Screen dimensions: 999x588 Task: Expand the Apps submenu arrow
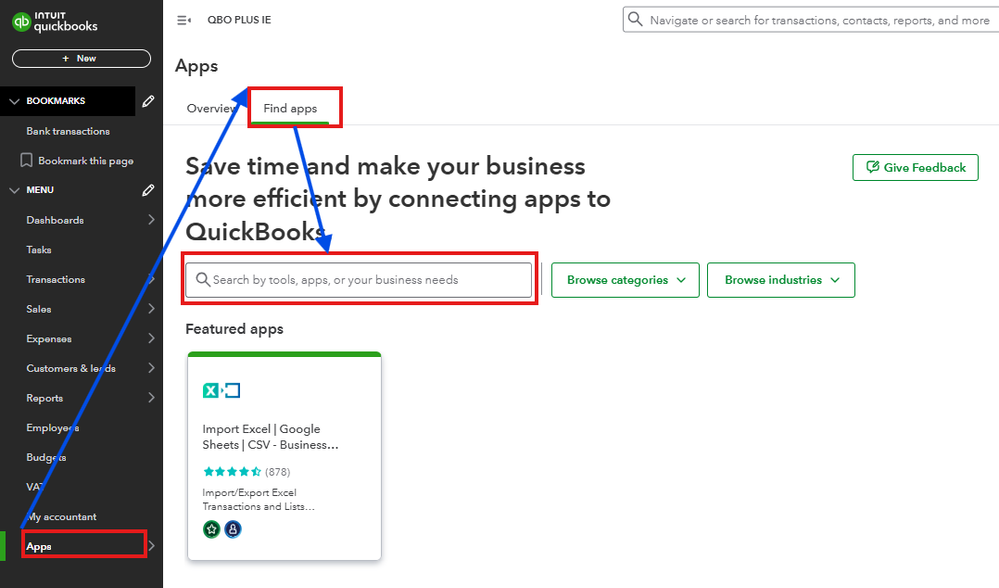(x=152, y=546)
